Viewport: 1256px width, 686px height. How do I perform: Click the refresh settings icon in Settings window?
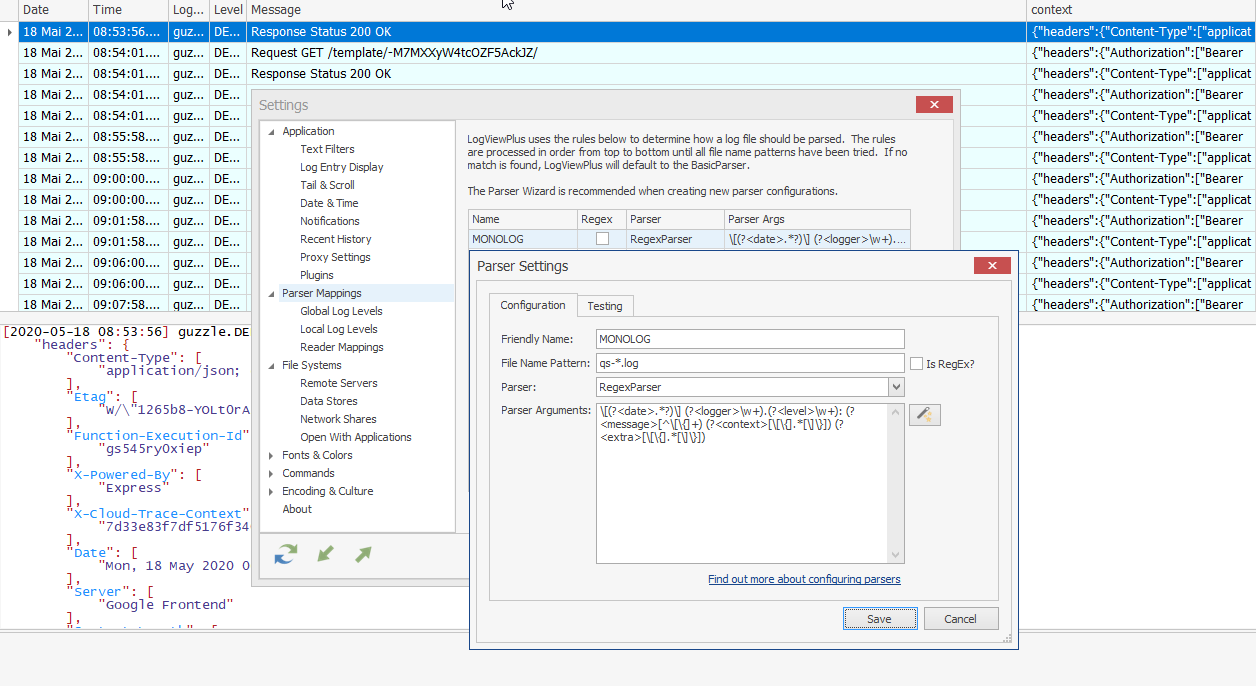tap(286, 554)
